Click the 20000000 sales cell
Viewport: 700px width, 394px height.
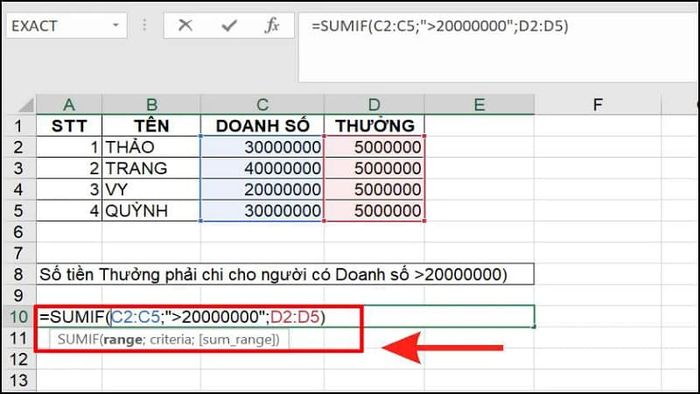tap(262, 190)
